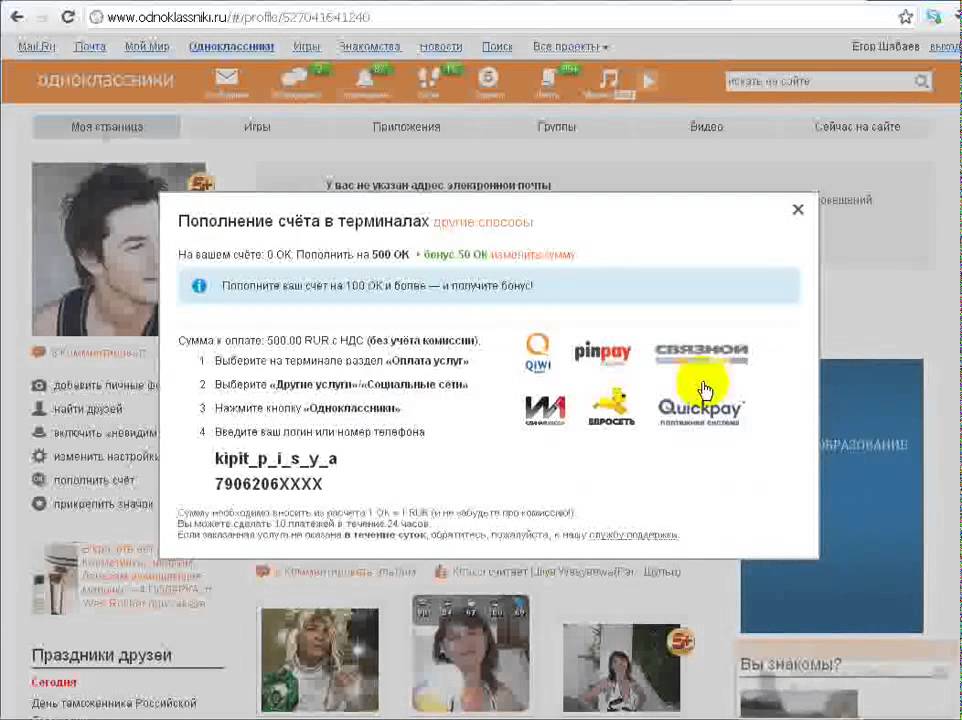Image resolution: width=962 pixels, height=720 pixels.
Task: Click the attach badge icon
Action: (x=39, y=504)
